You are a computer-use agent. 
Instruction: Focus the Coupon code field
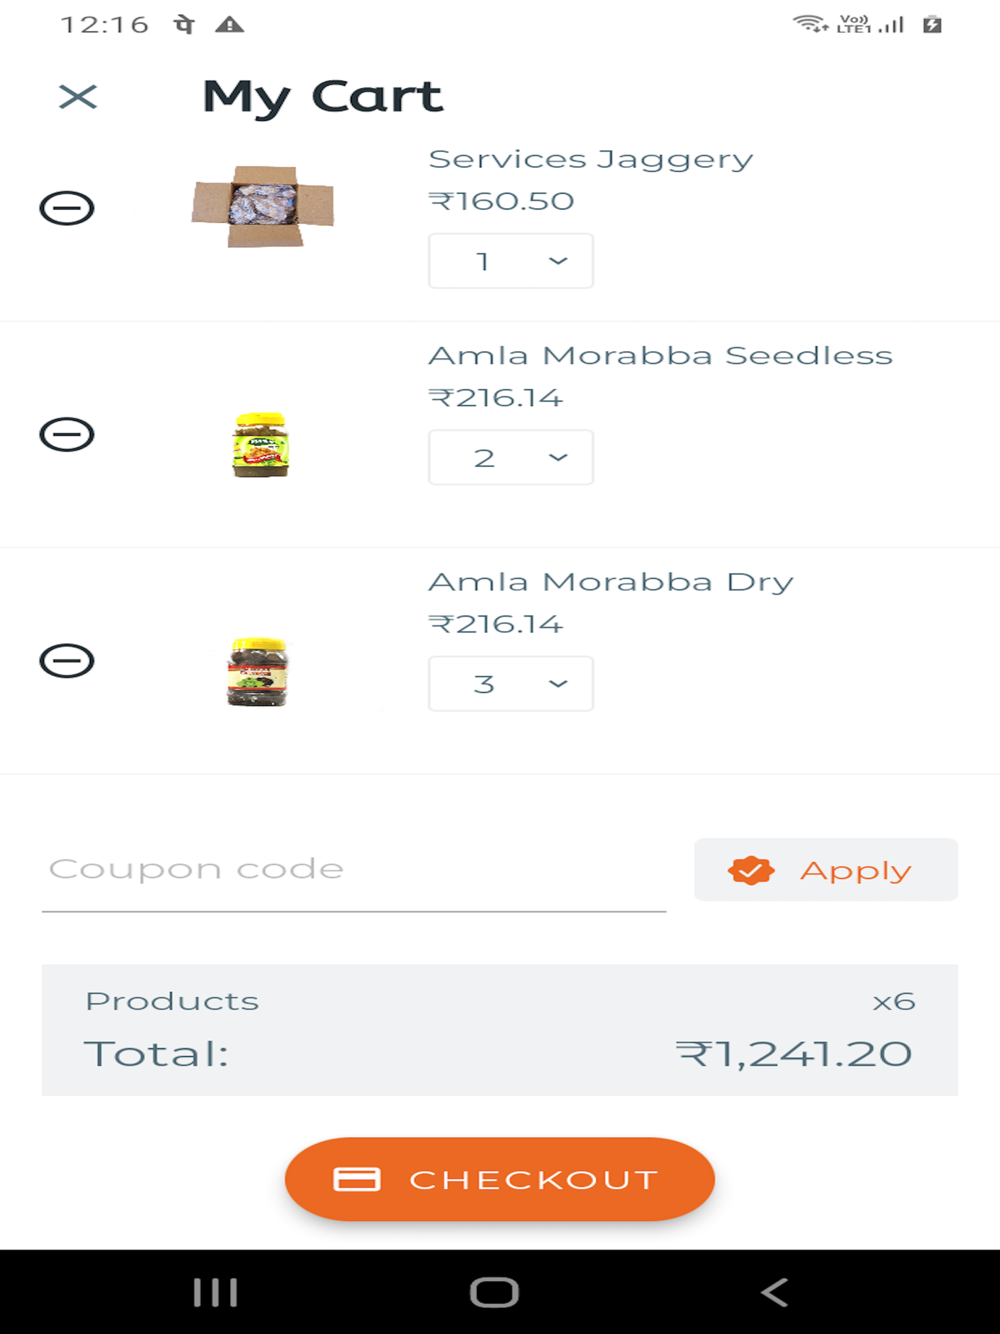354,870
